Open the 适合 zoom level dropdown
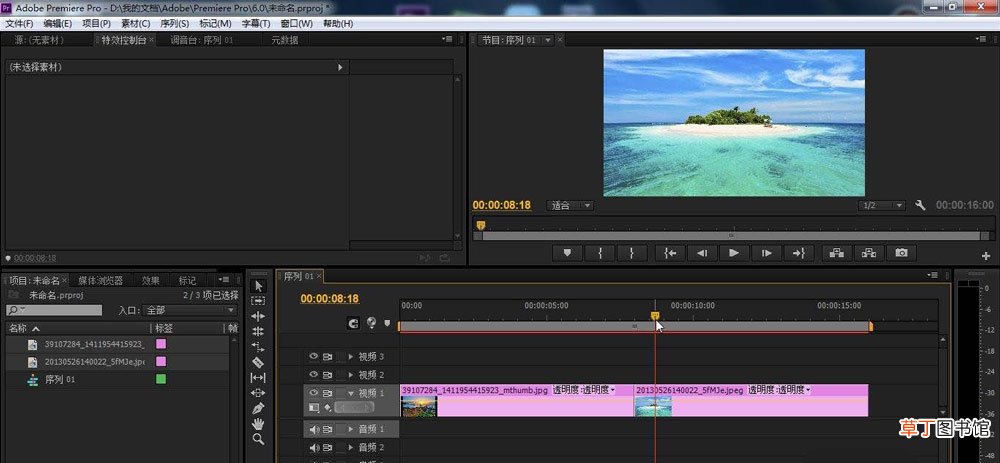Viewport: 1000px width, 463px height. point(570,205)
